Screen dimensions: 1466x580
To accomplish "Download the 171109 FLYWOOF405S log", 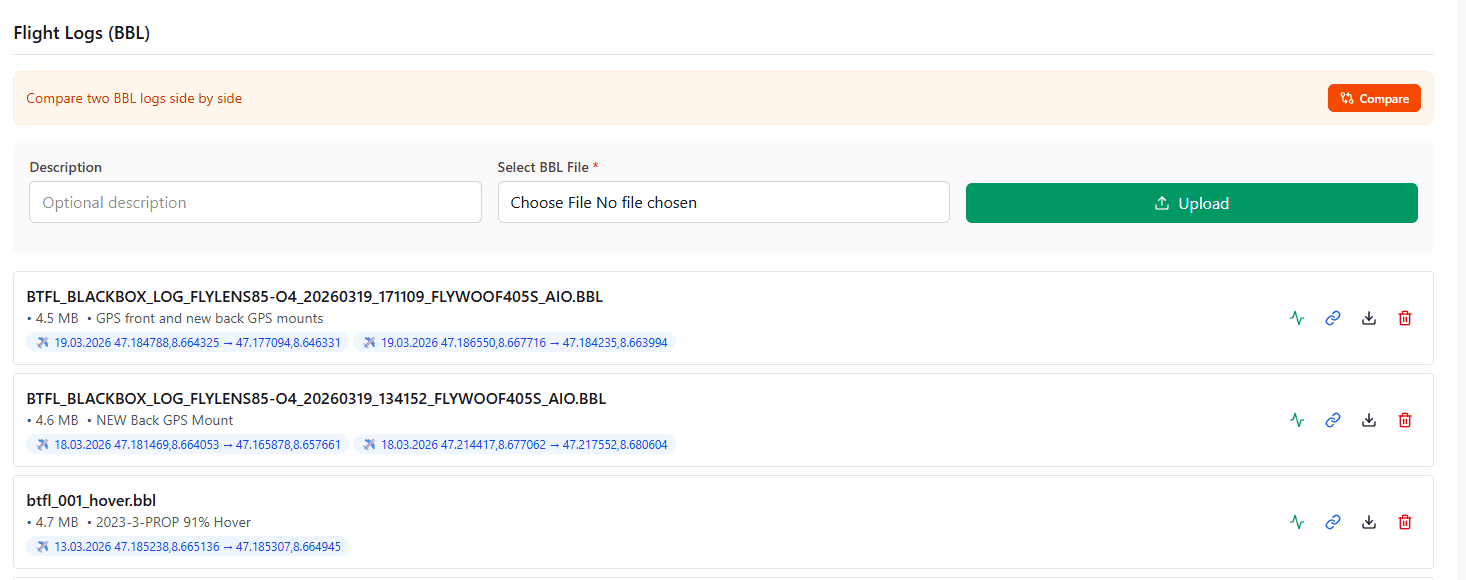I will (x=1369, y=317).
